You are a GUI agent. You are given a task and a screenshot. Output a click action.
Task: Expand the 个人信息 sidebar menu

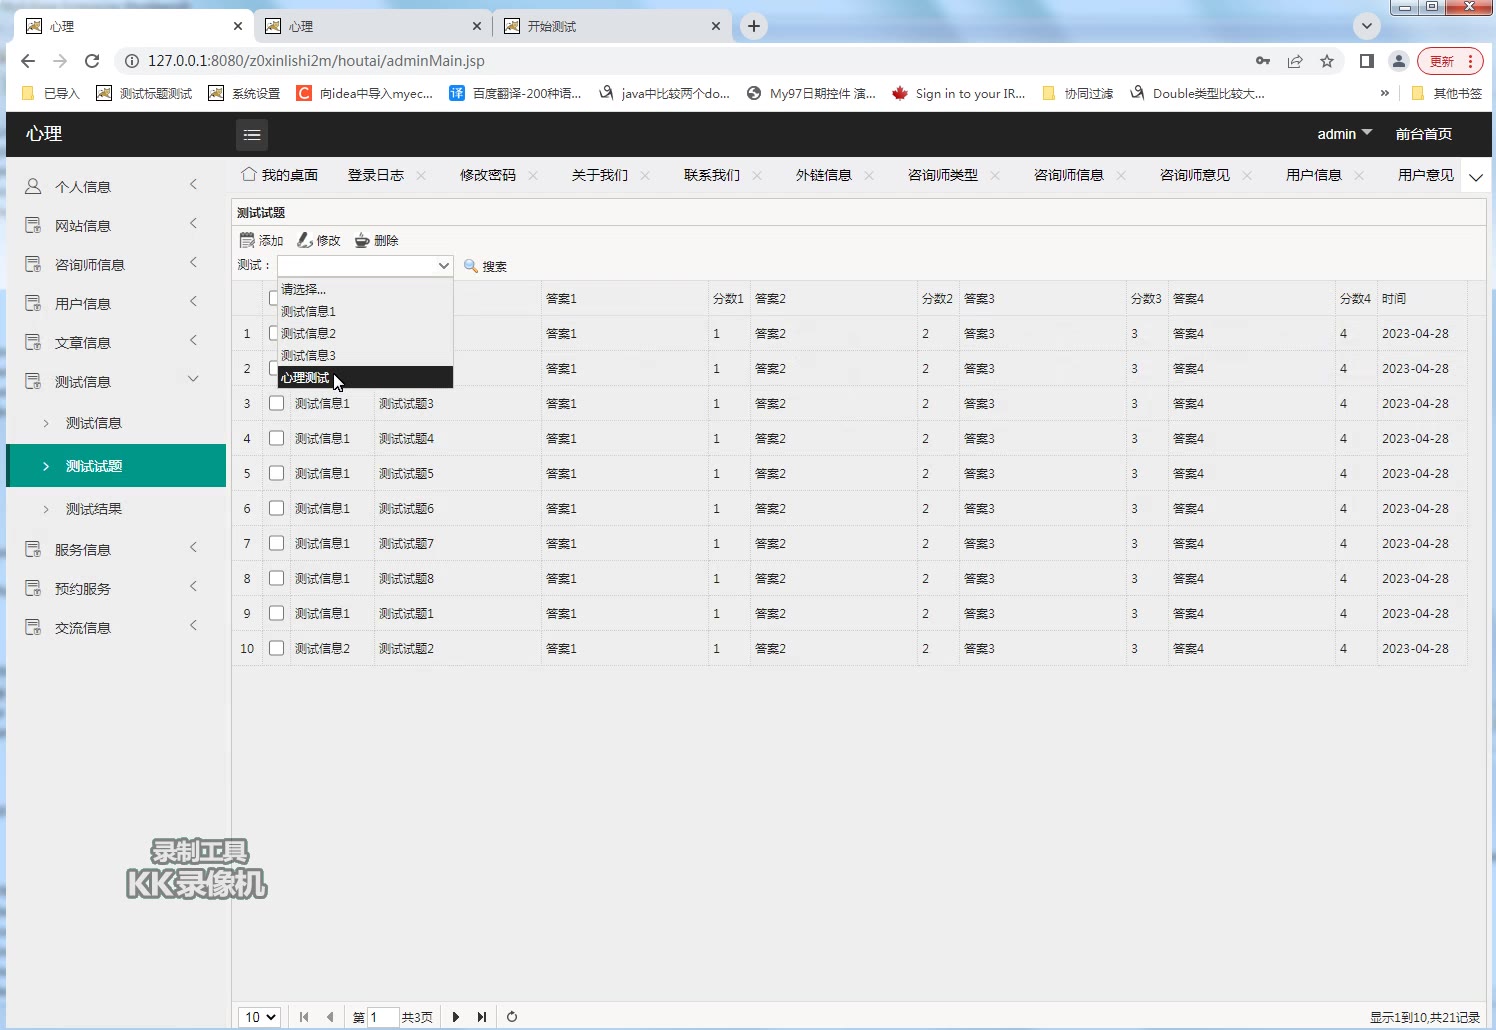pos(115,186)
